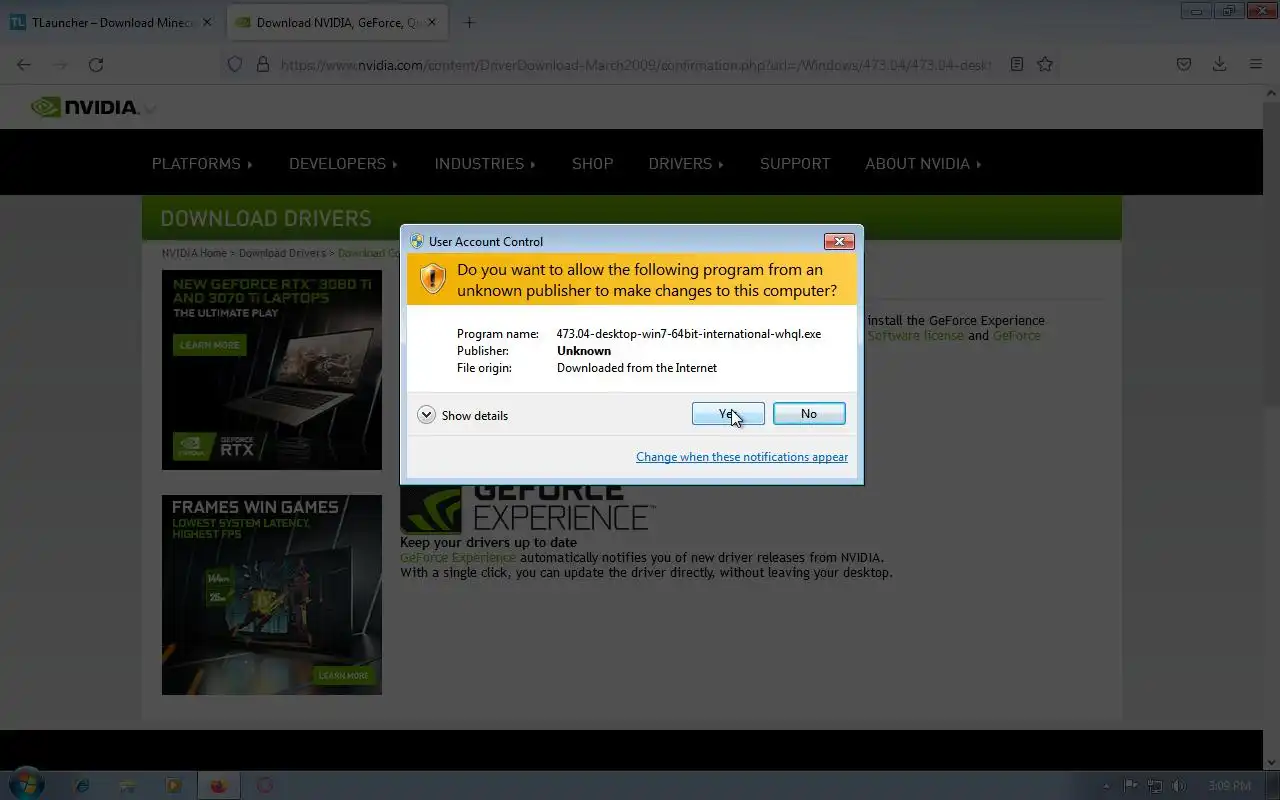Open the Firefox downloads panel

coord(1220,64)
